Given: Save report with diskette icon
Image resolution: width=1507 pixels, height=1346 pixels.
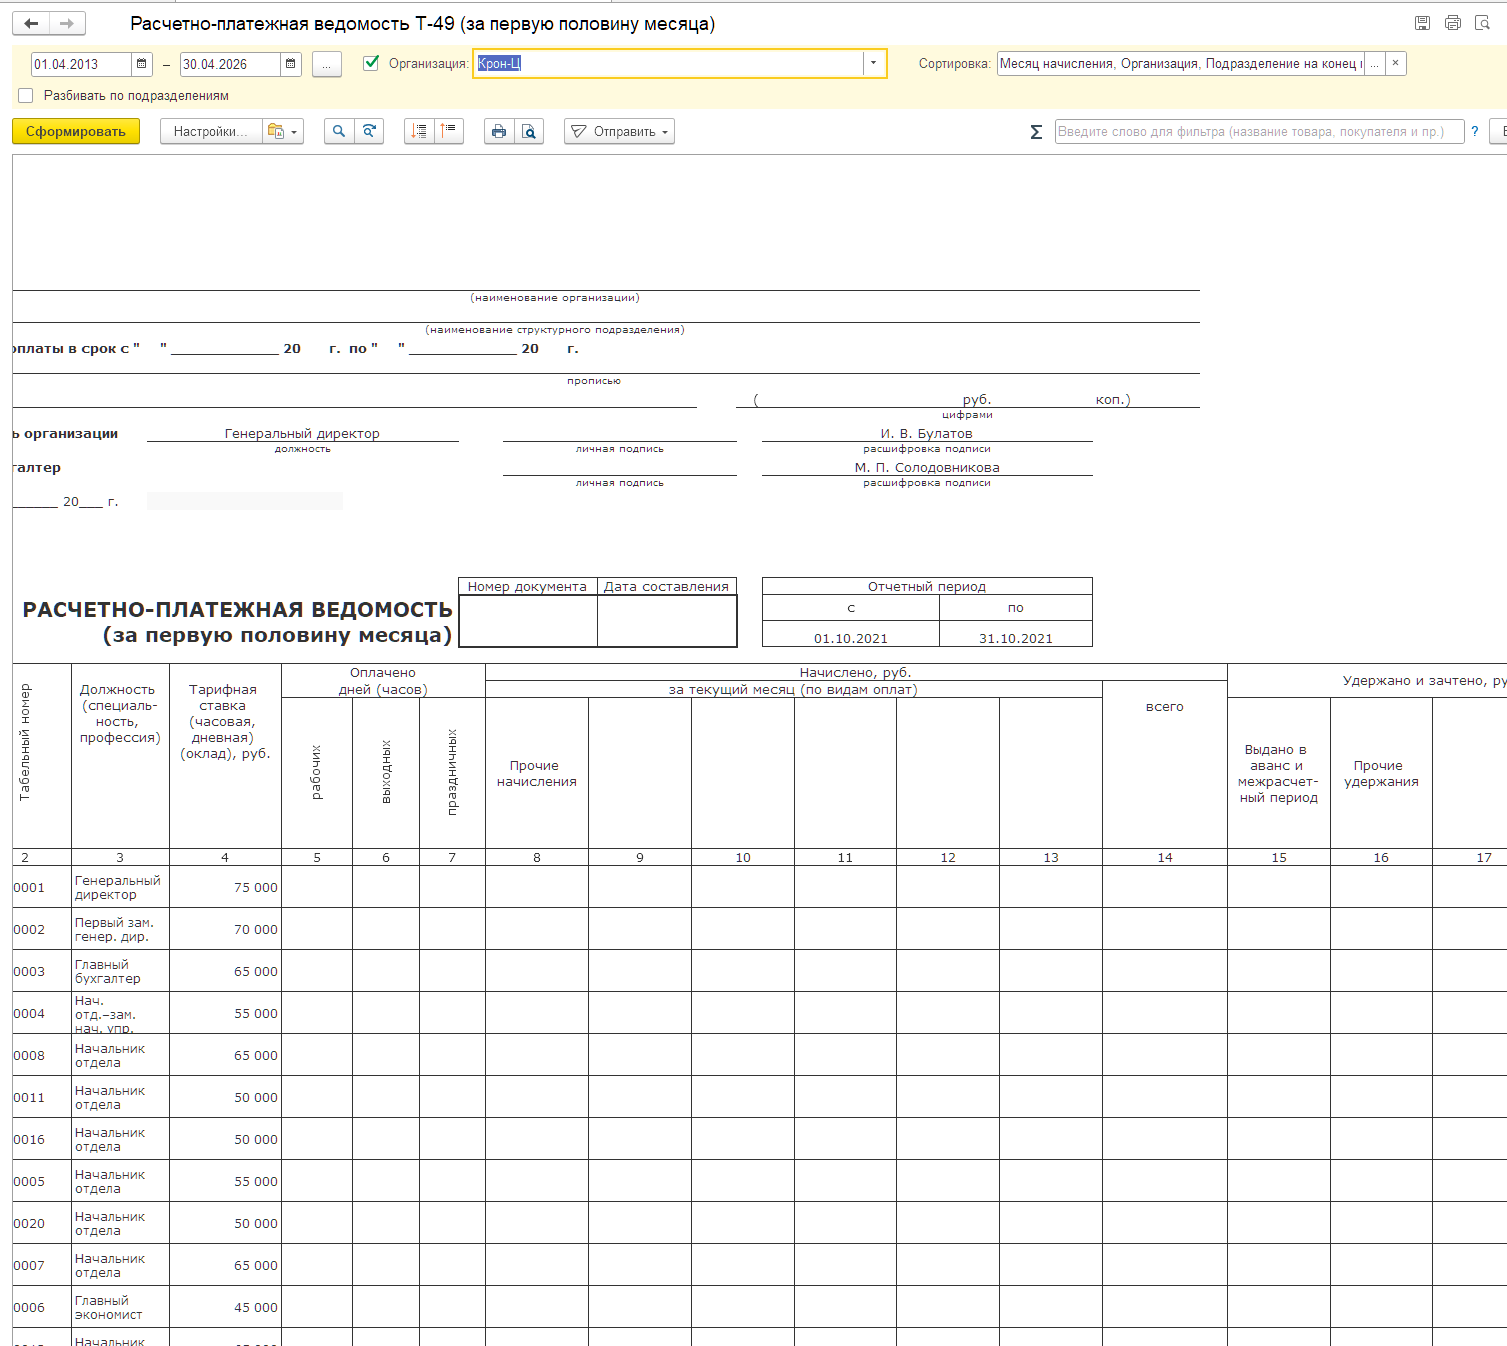Looking at the screenshot, I should (1422, 23).
